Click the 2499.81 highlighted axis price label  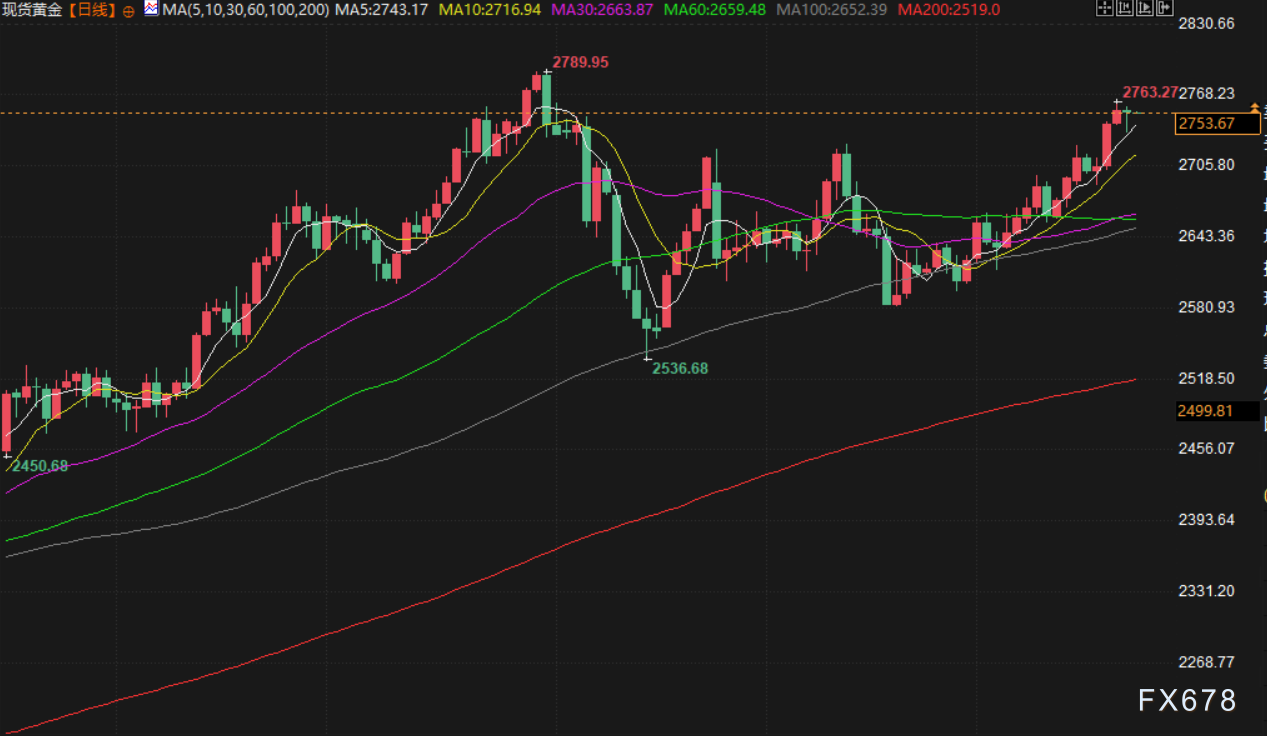(1205, 411)
